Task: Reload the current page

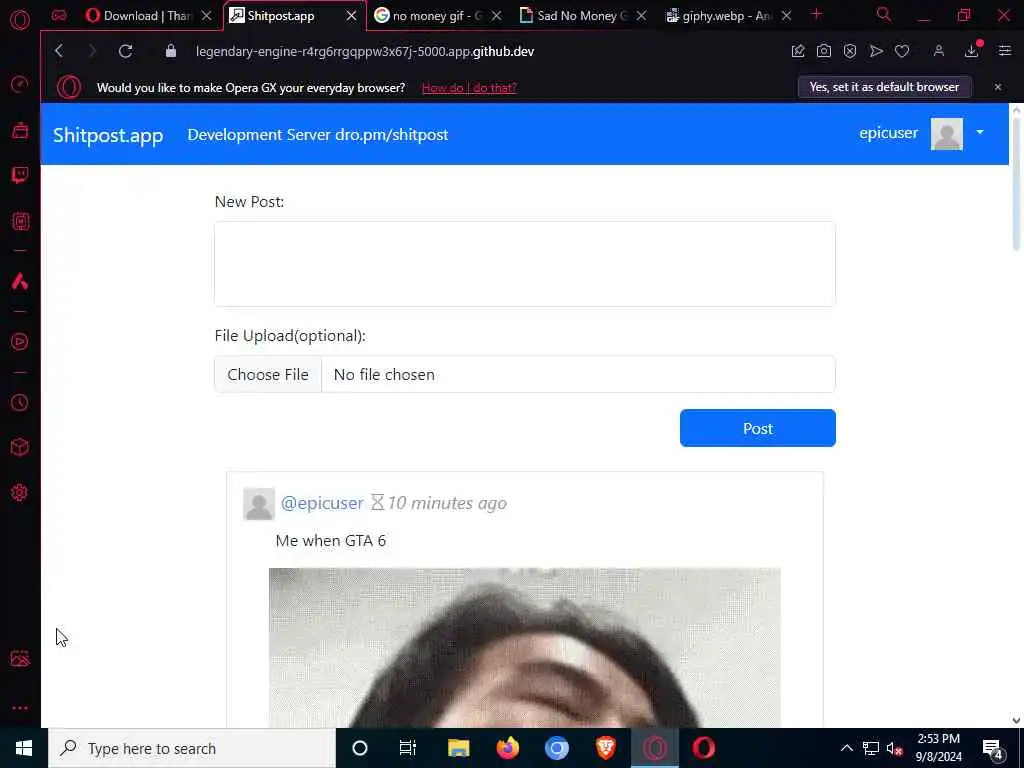Action: click(125, 51)
